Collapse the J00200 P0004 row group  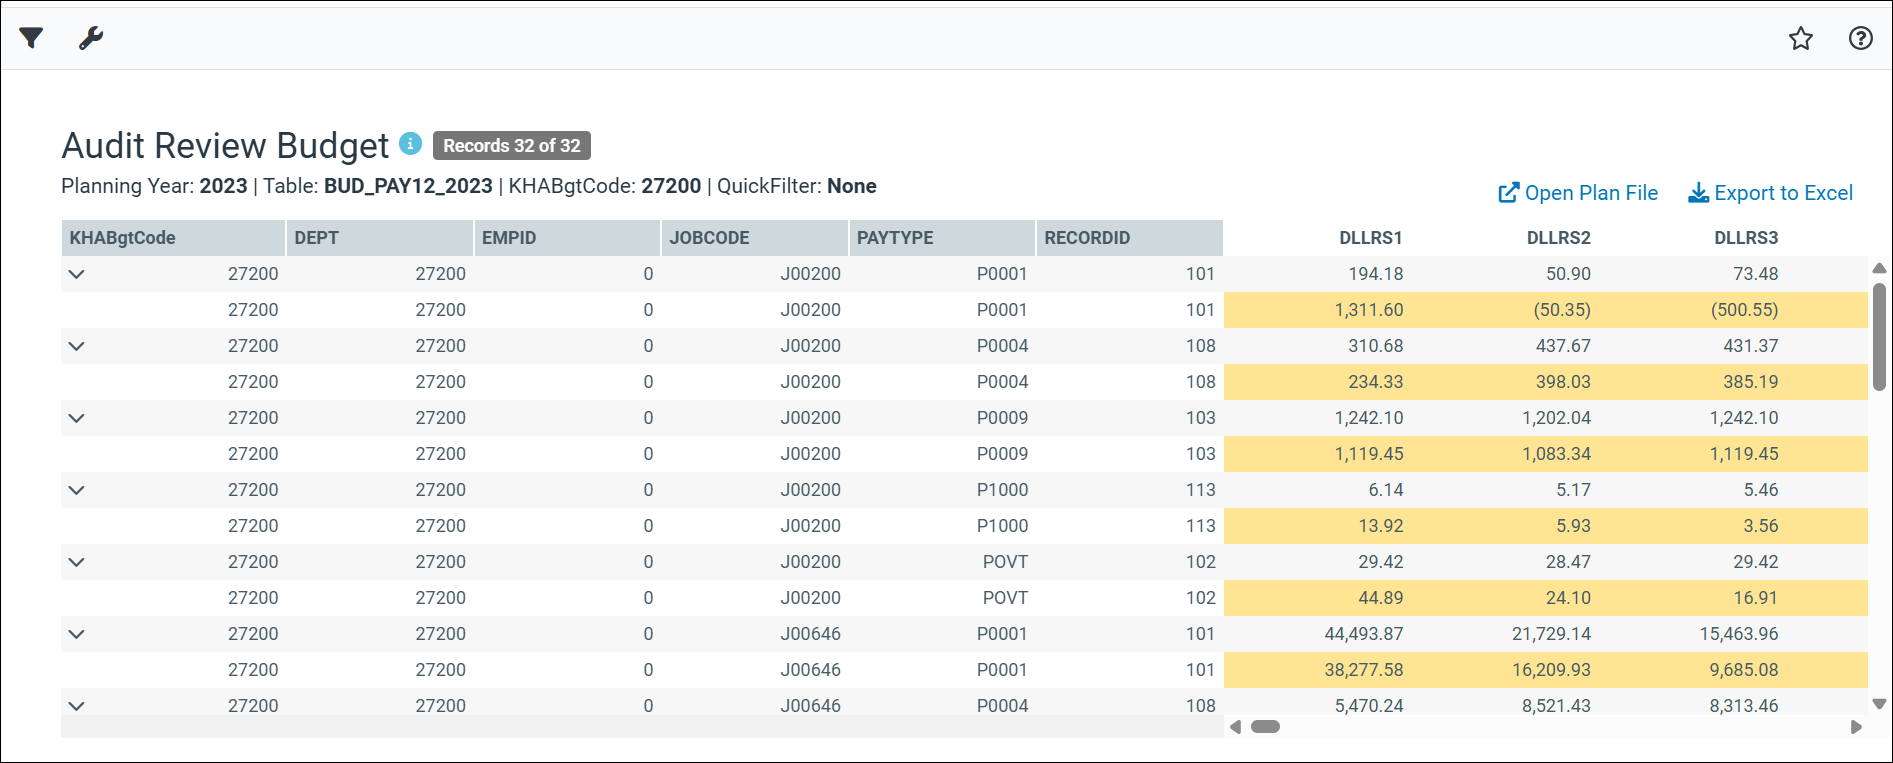(x=77, y=346)
